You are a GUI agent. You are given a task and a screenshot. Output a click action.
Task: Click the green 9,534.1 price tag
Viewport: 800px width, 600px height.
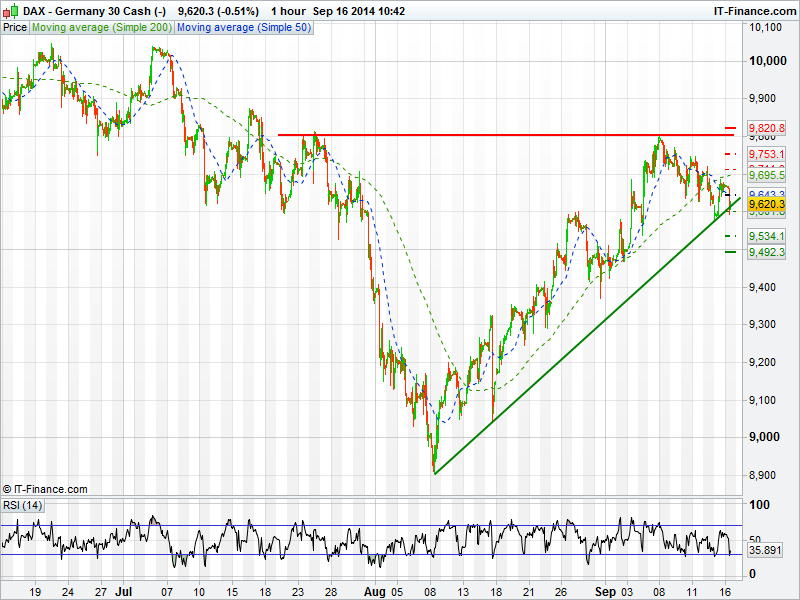pos(766,236)
